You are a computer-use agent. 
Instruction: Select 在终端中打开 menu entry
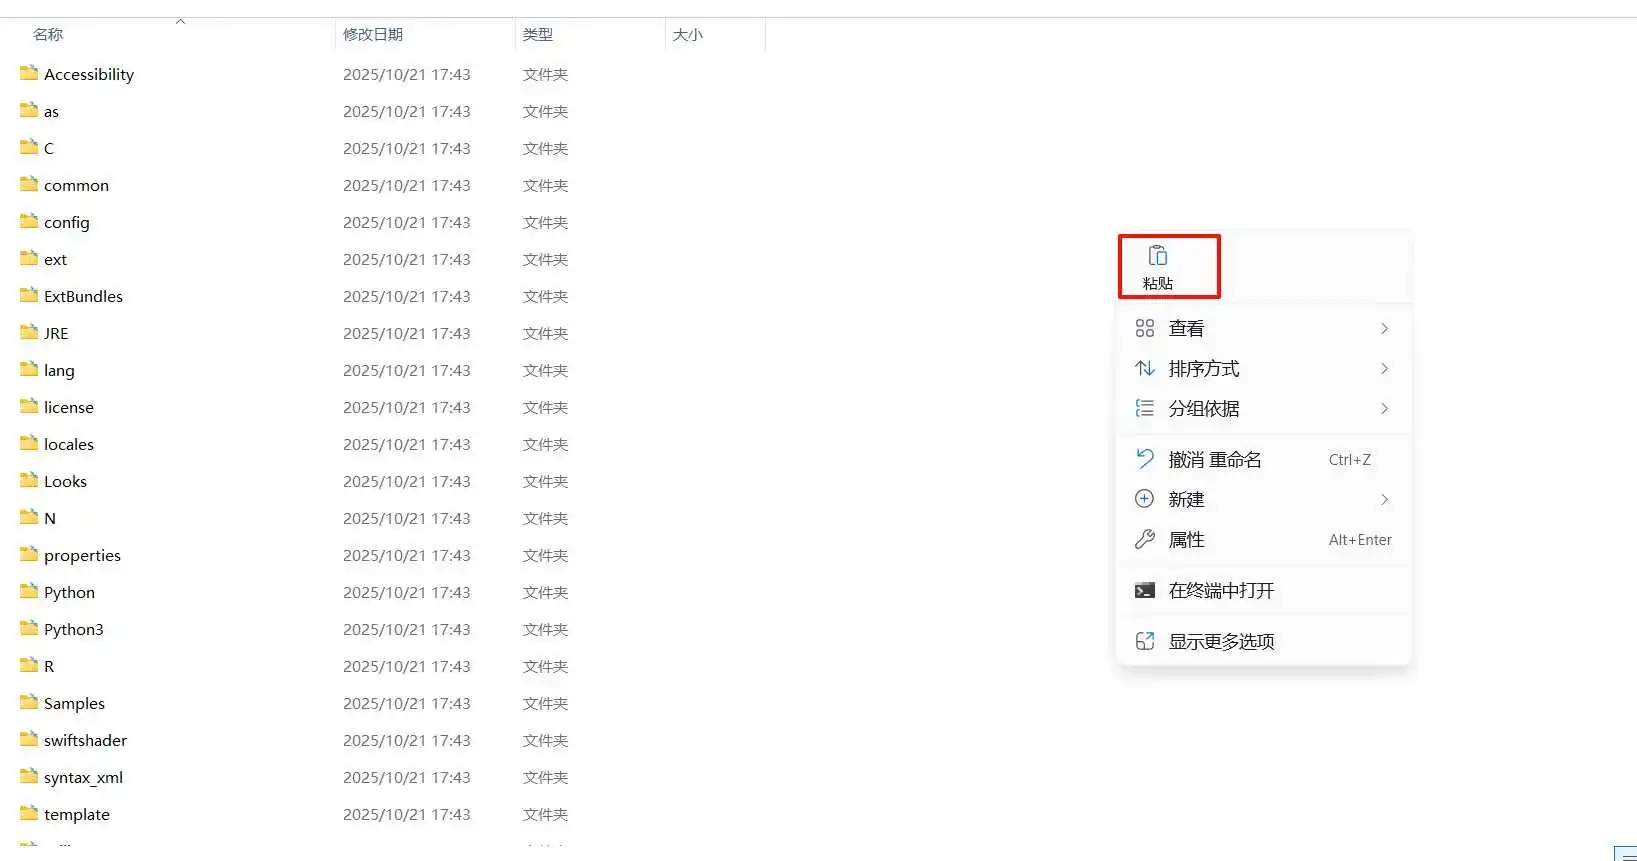pyautogui.click(x=1221, y=591)
